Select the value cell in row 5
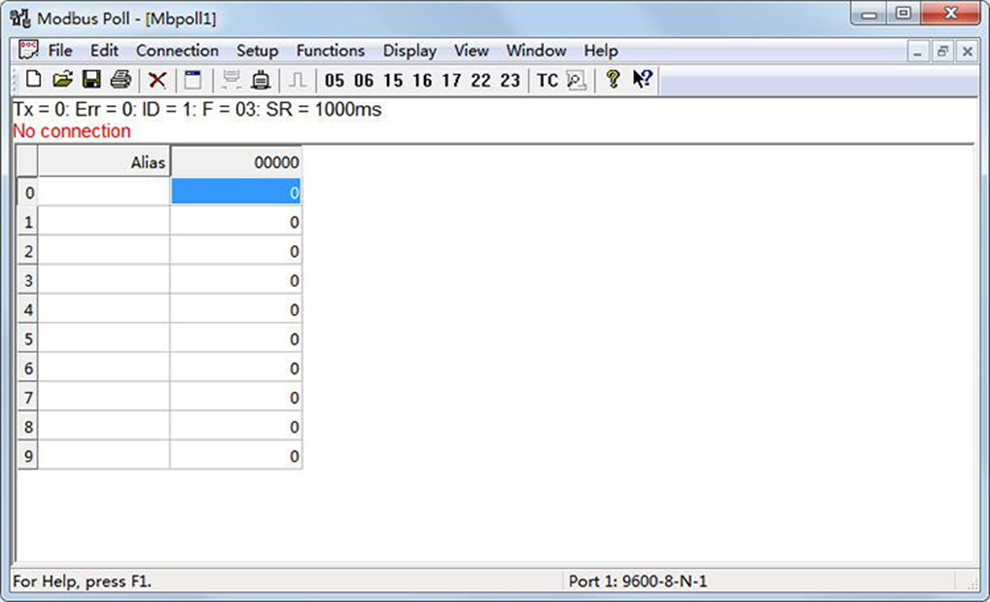 pos(236,339)
